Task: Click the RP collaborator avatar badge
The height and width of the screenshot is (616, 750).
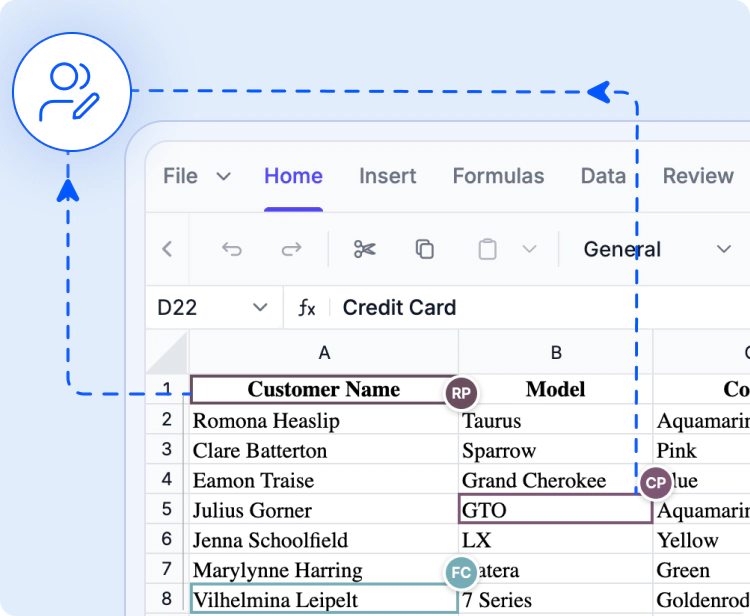Action: (461, 393)
